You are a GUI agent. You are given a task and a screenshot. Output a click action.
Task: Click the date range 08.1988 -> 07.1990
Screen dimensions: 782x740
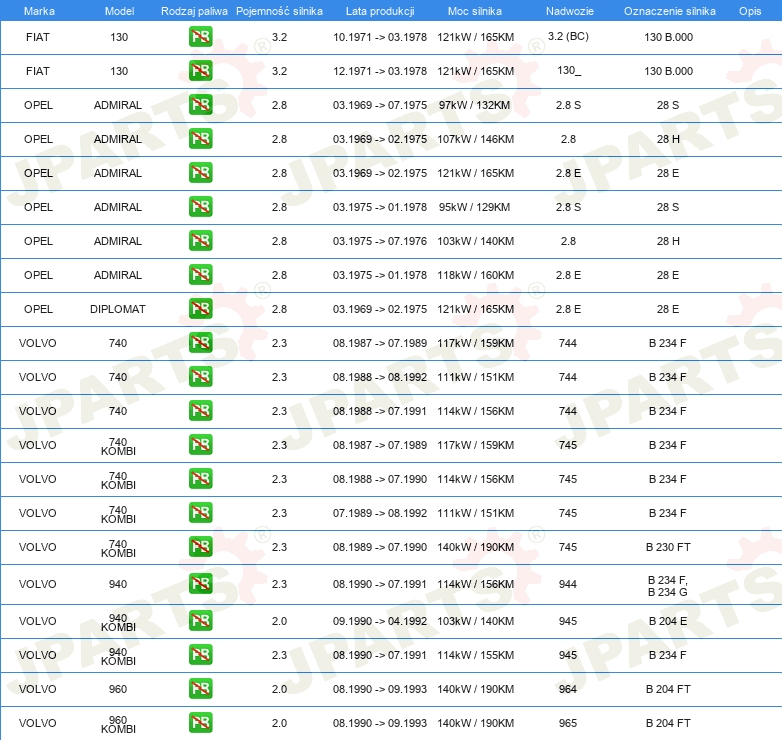coord(380,479)
